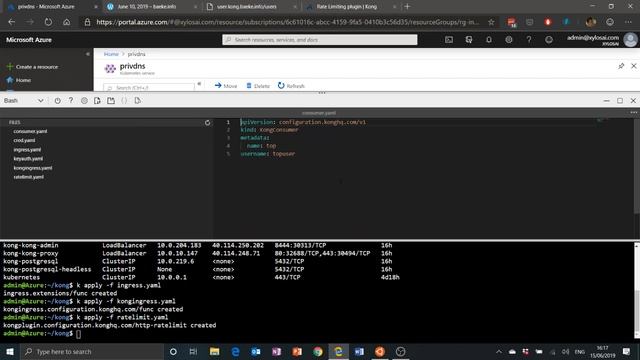Screen dimensions: 640x360
Task: Click the browser address bar URL
Action: [288, 22]
